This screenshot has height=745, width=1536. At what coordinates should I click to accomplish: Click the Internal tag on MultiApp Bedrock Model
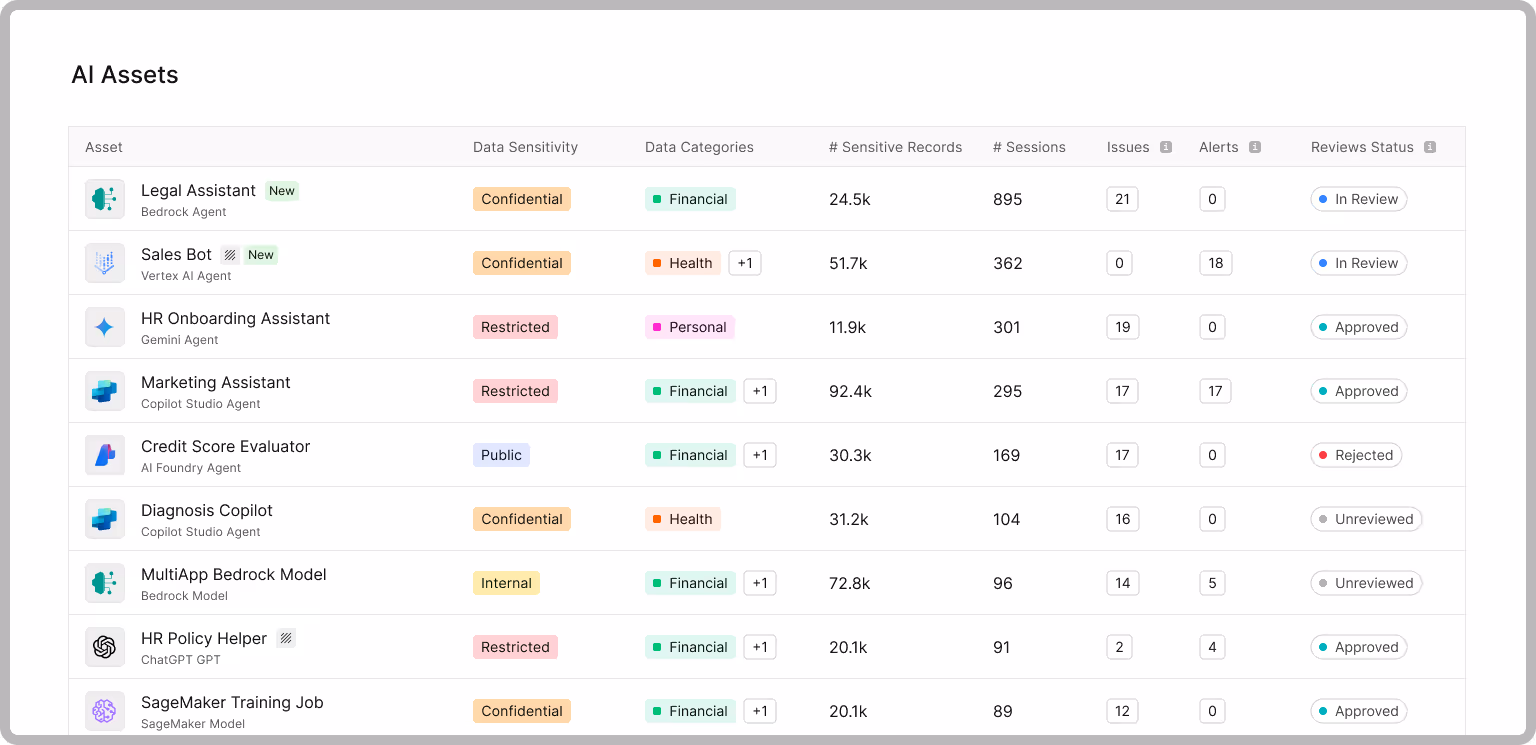(x=506, y=583)
